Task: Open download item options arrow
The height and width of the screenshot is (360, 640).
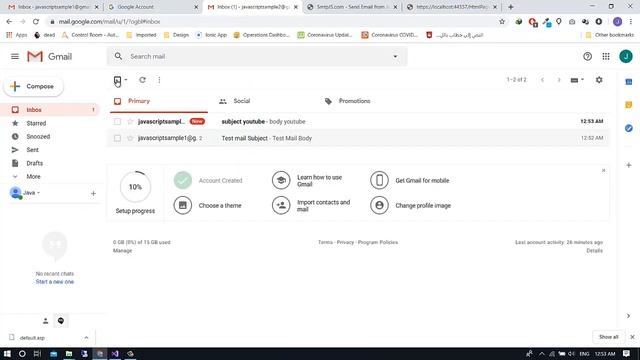Action: [x=86, y=338]
